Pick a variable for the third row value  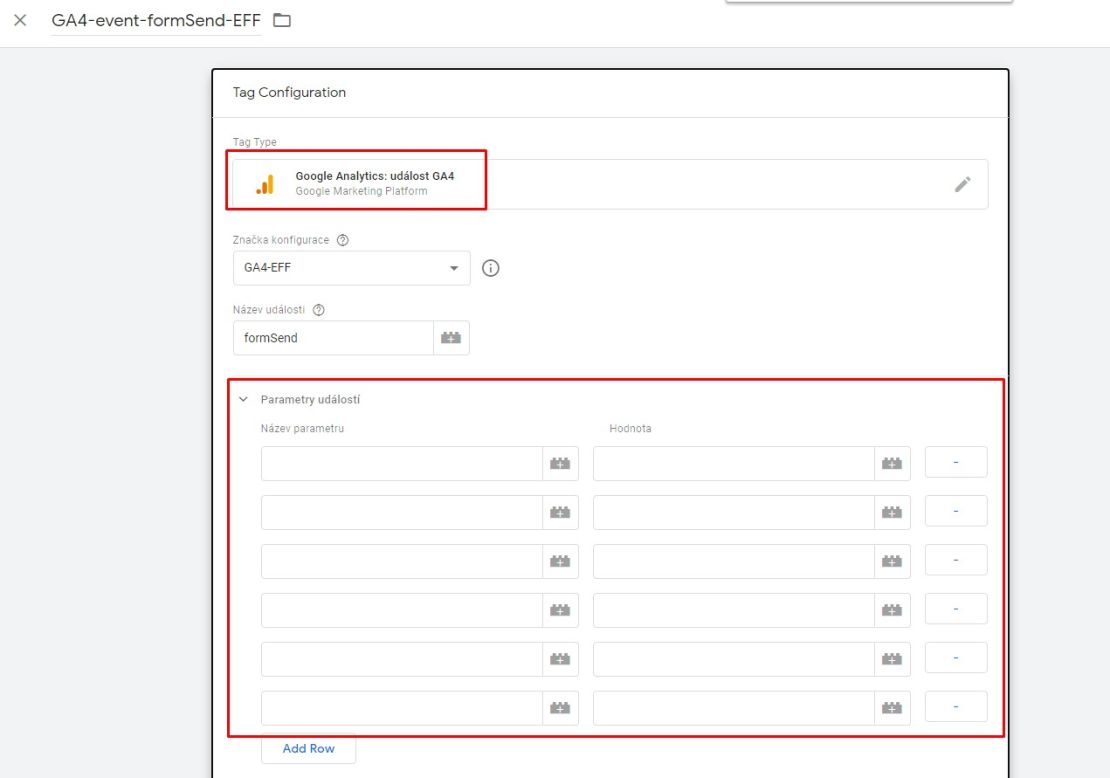(892, 561)
